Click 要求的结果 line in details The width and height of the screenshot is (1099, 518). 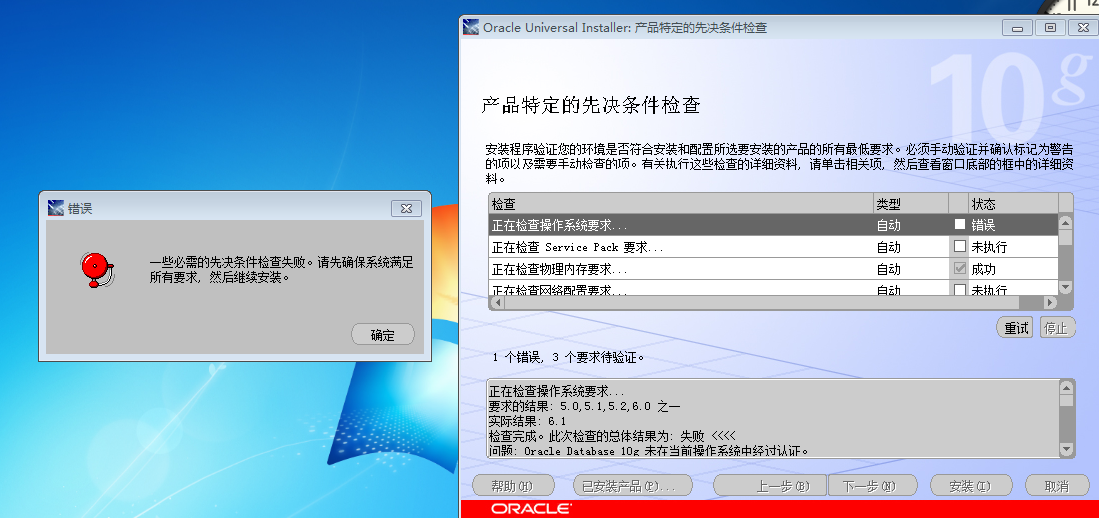click(584, 407)
